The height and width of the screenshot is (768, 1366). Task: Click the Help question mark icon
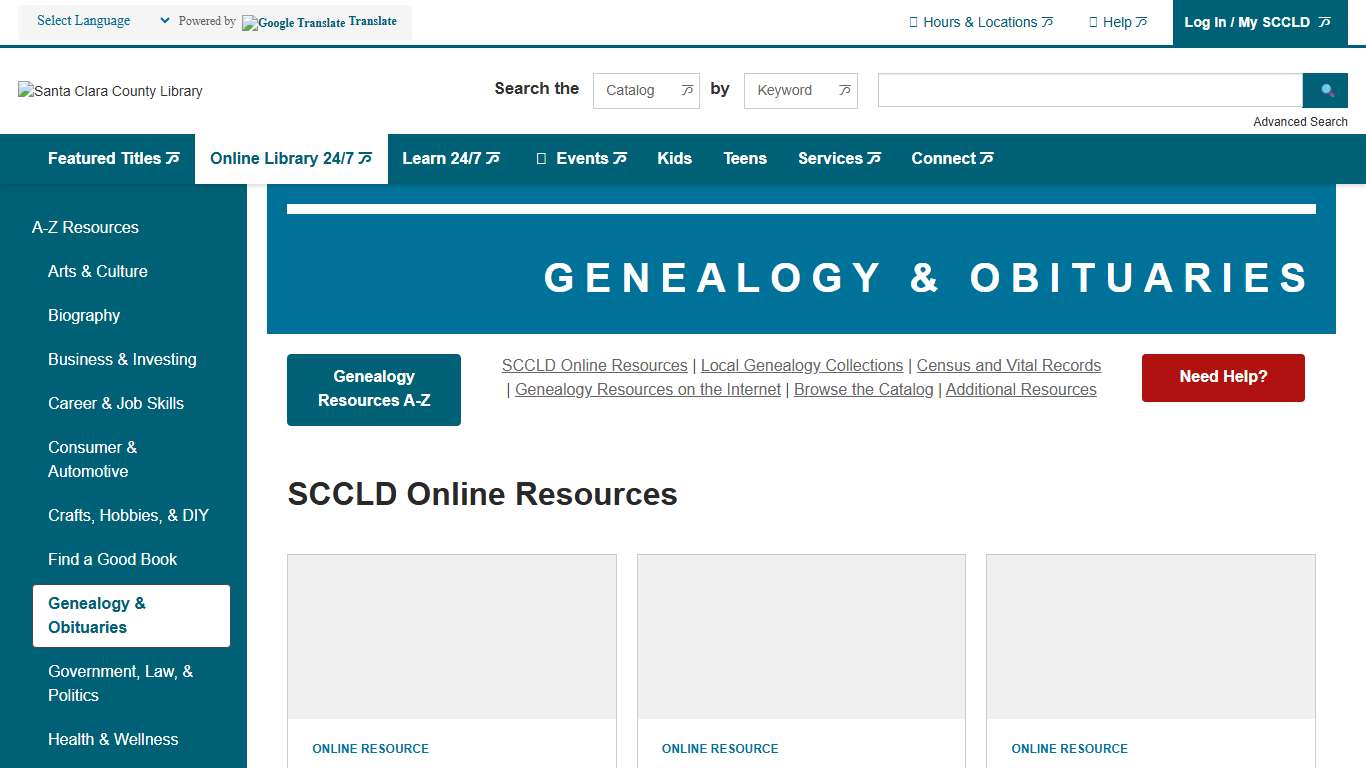pos(1094,20)
